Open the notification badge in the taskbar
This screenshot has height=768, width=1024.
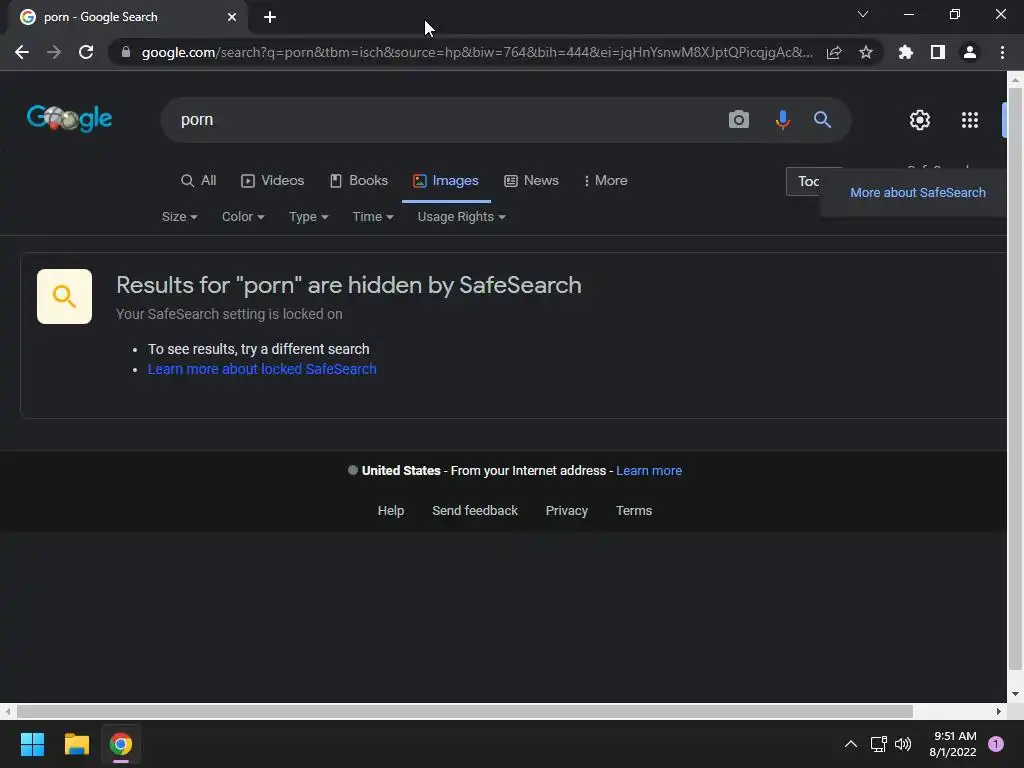(996, 744)
